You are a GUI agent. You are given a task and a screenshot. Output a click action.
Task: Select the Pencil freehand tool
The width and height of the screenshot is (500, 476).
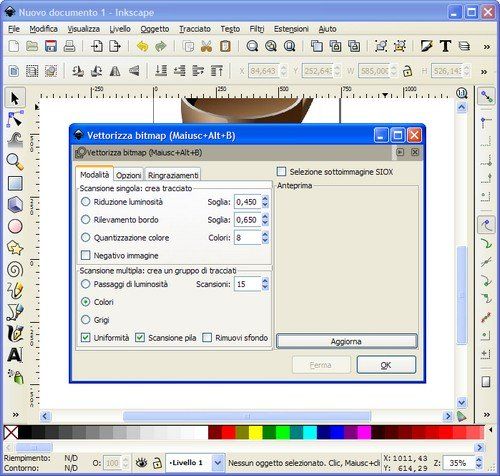point(15,290)
